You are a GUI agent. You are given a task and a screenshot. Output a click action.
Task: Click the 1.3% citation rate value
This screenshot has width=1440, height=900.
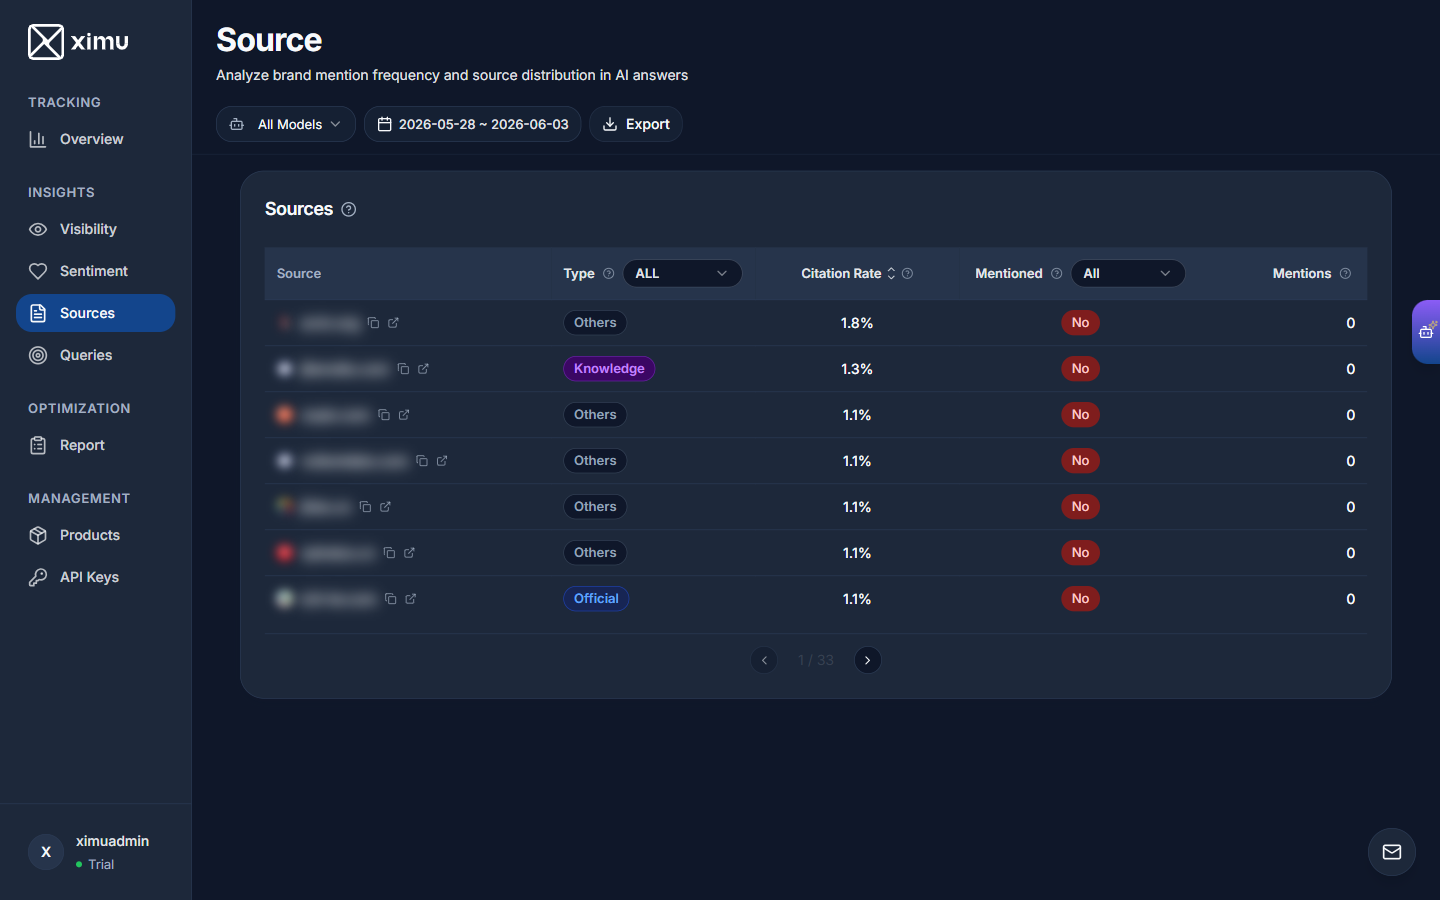point(857,369)
